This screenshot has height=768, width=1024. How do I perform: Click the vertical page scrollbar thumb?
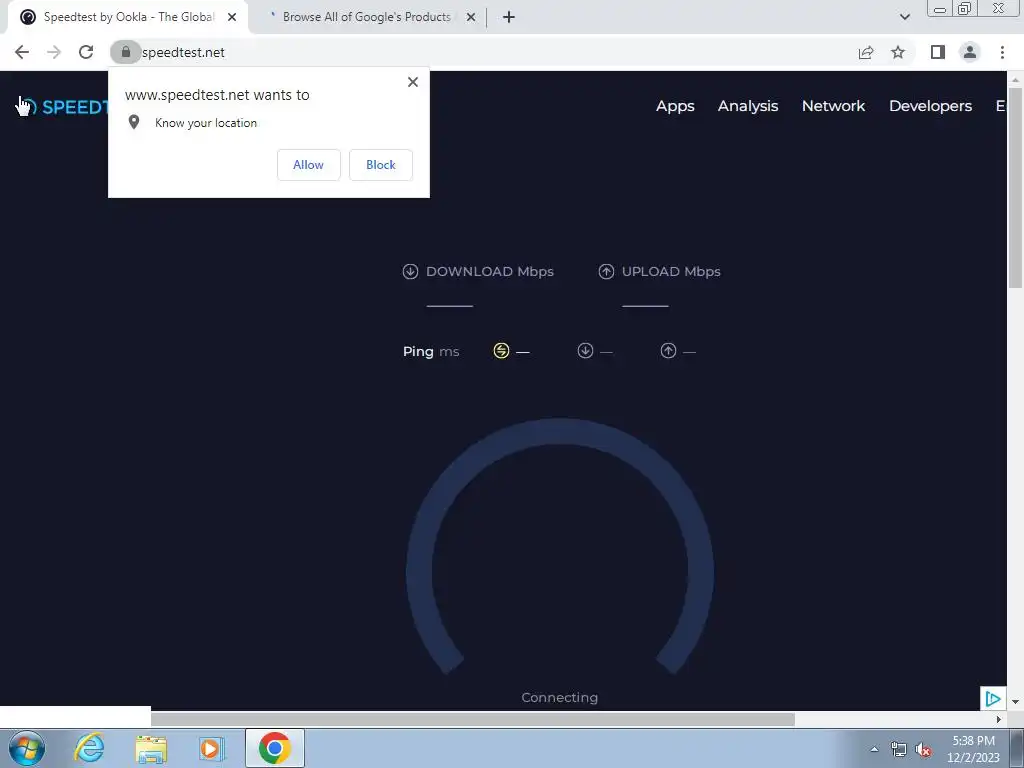[1015, 187]
